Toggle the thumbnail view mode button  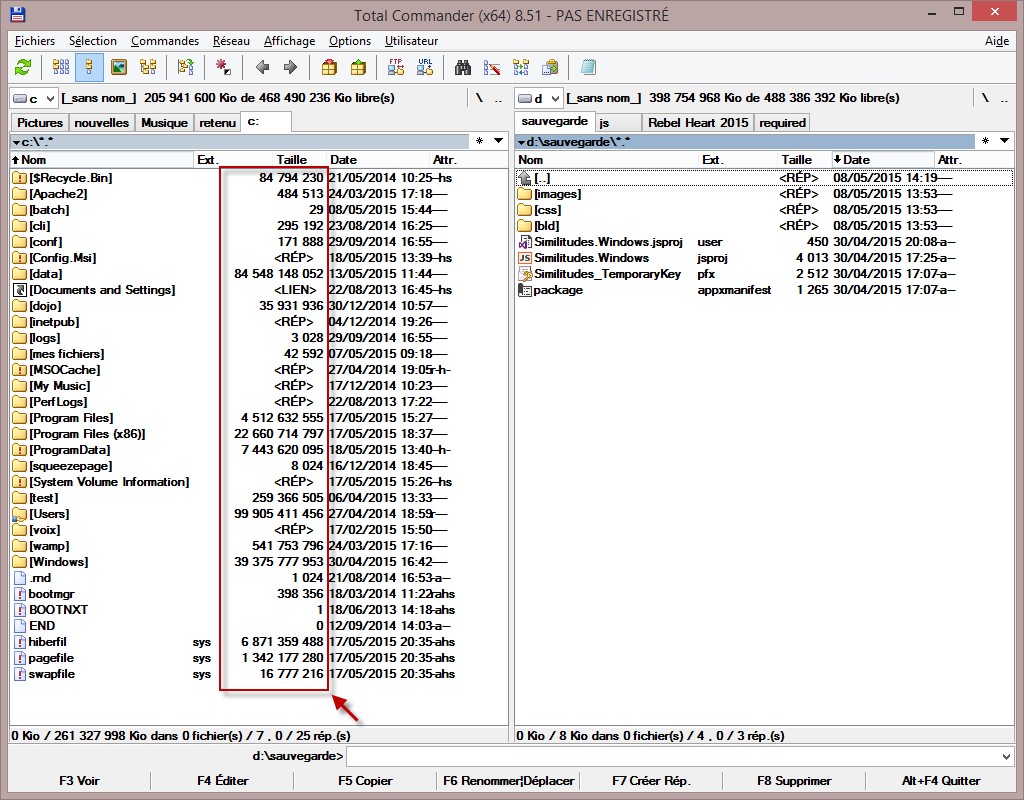119,68
